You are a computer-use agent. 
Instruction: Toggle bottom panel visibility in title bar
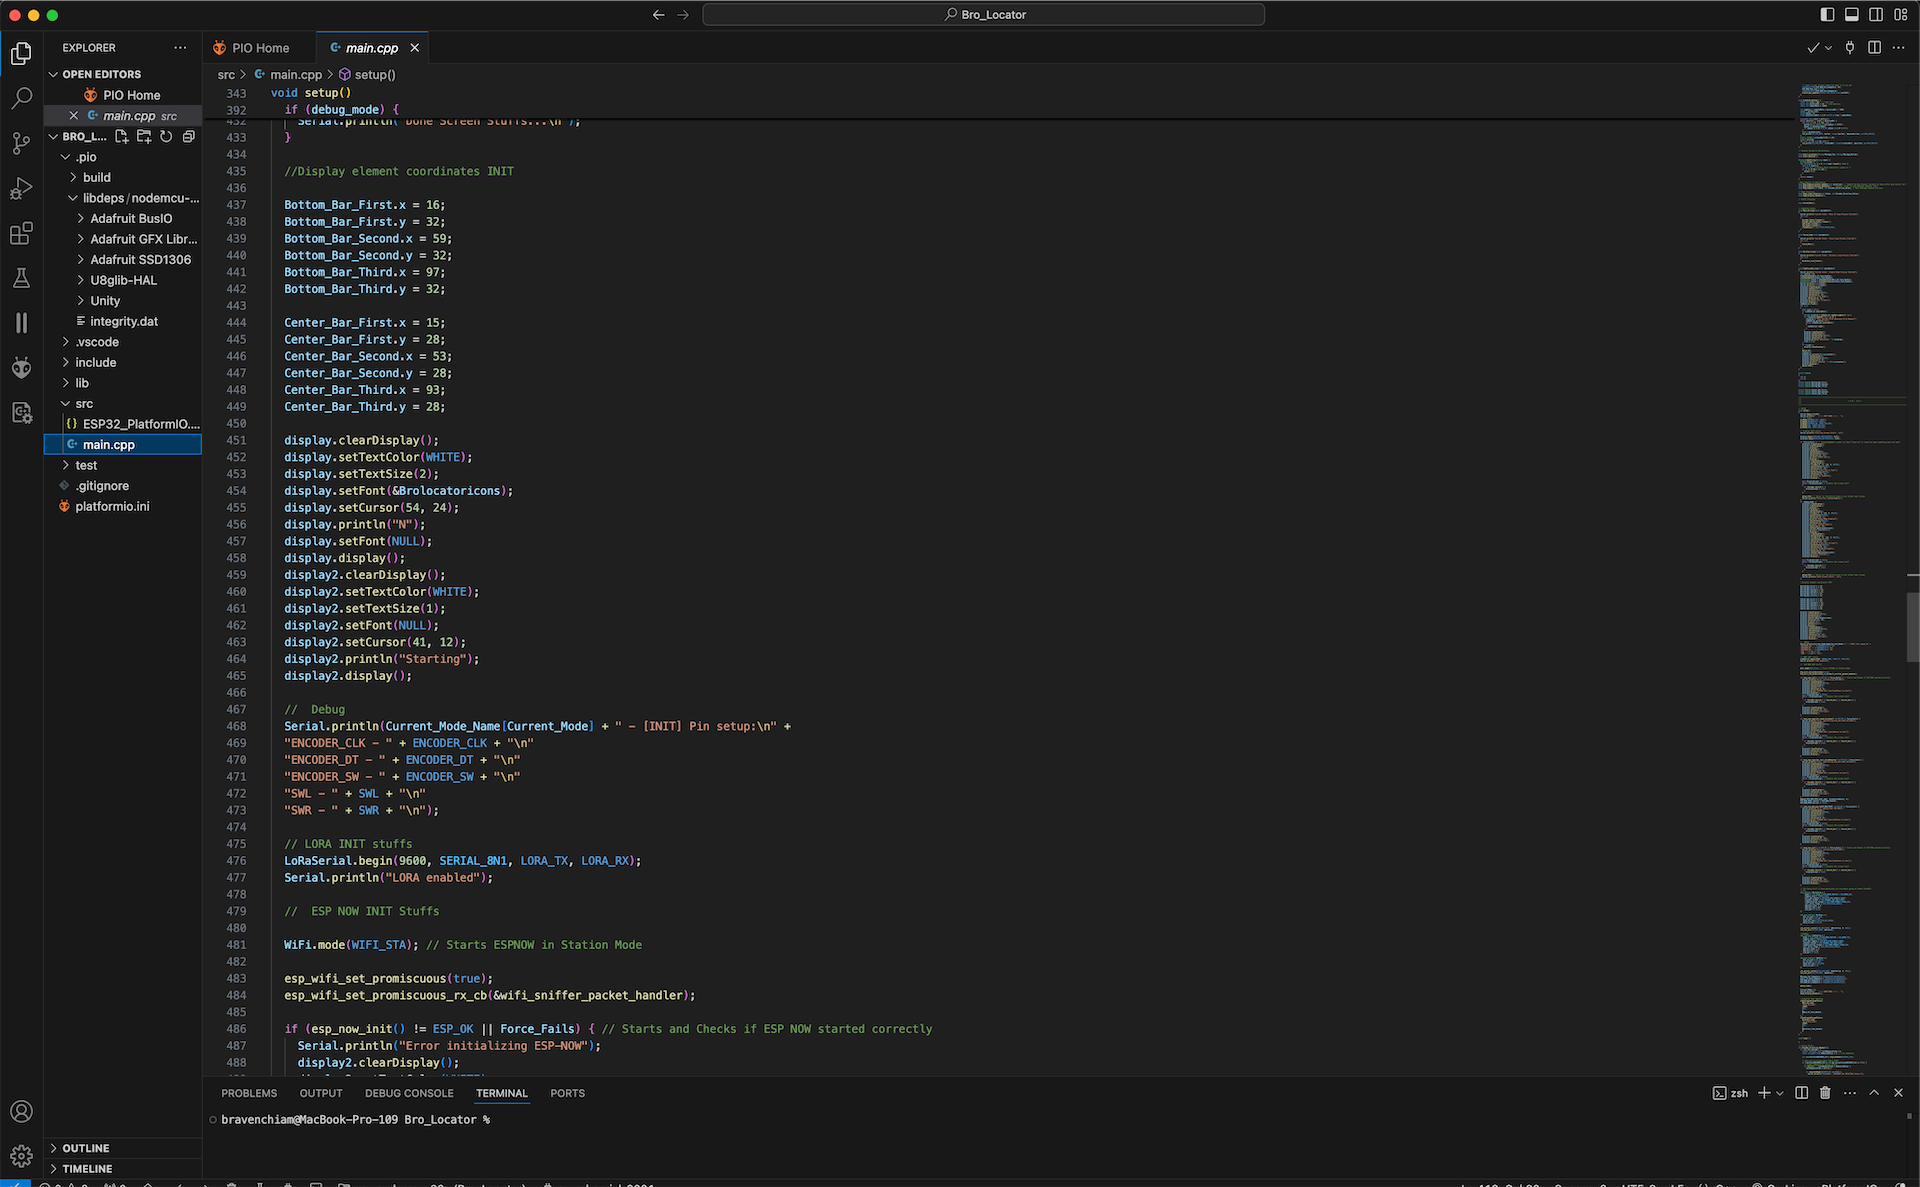1851,14
